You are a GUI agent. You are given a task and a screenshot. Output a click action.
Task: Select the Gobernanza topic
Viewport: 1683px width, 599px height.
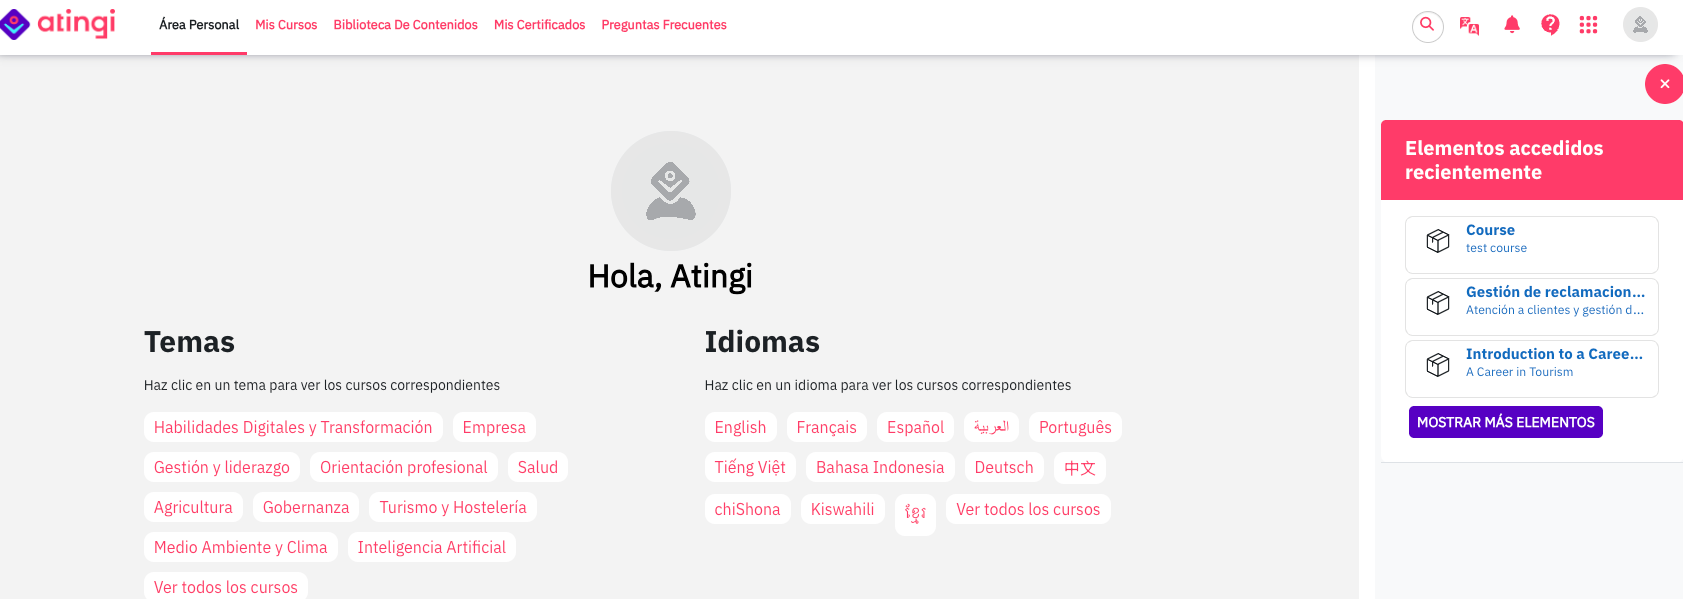tap(306, 507)
